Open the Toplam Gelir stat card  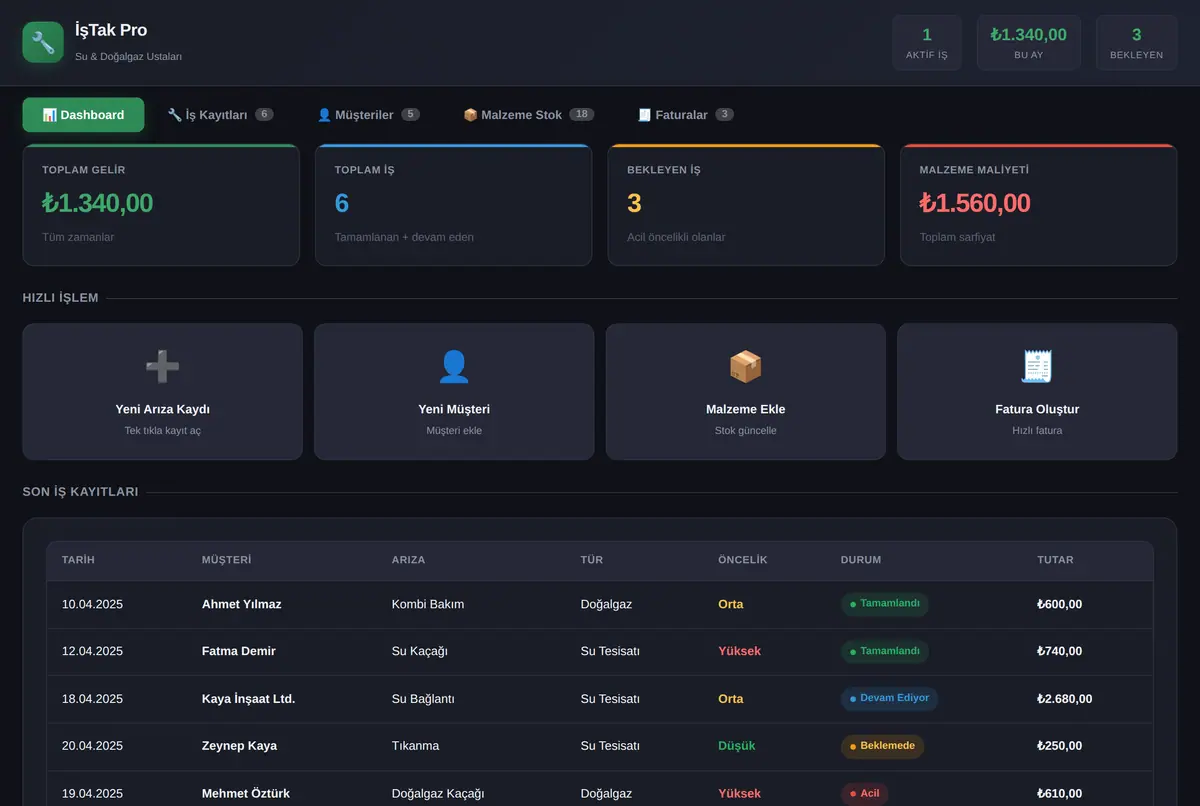(x=161, y=205)
